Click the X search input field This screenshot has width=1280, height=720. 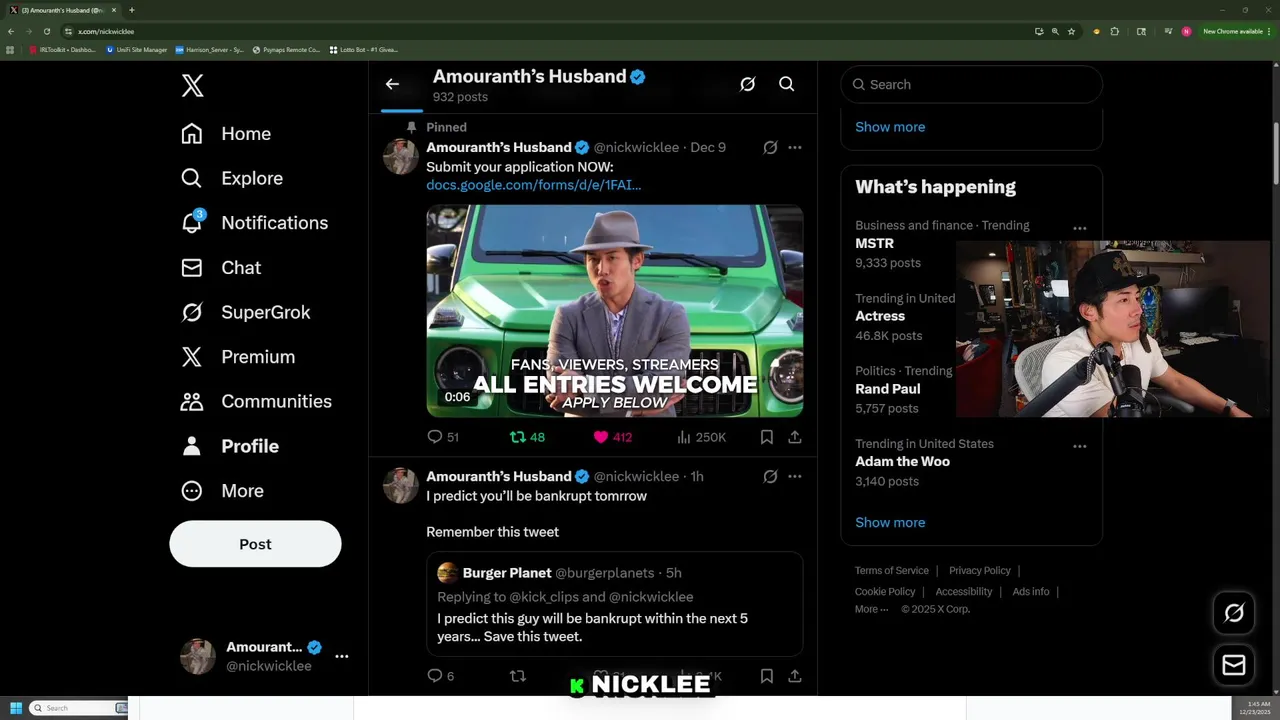972,85
